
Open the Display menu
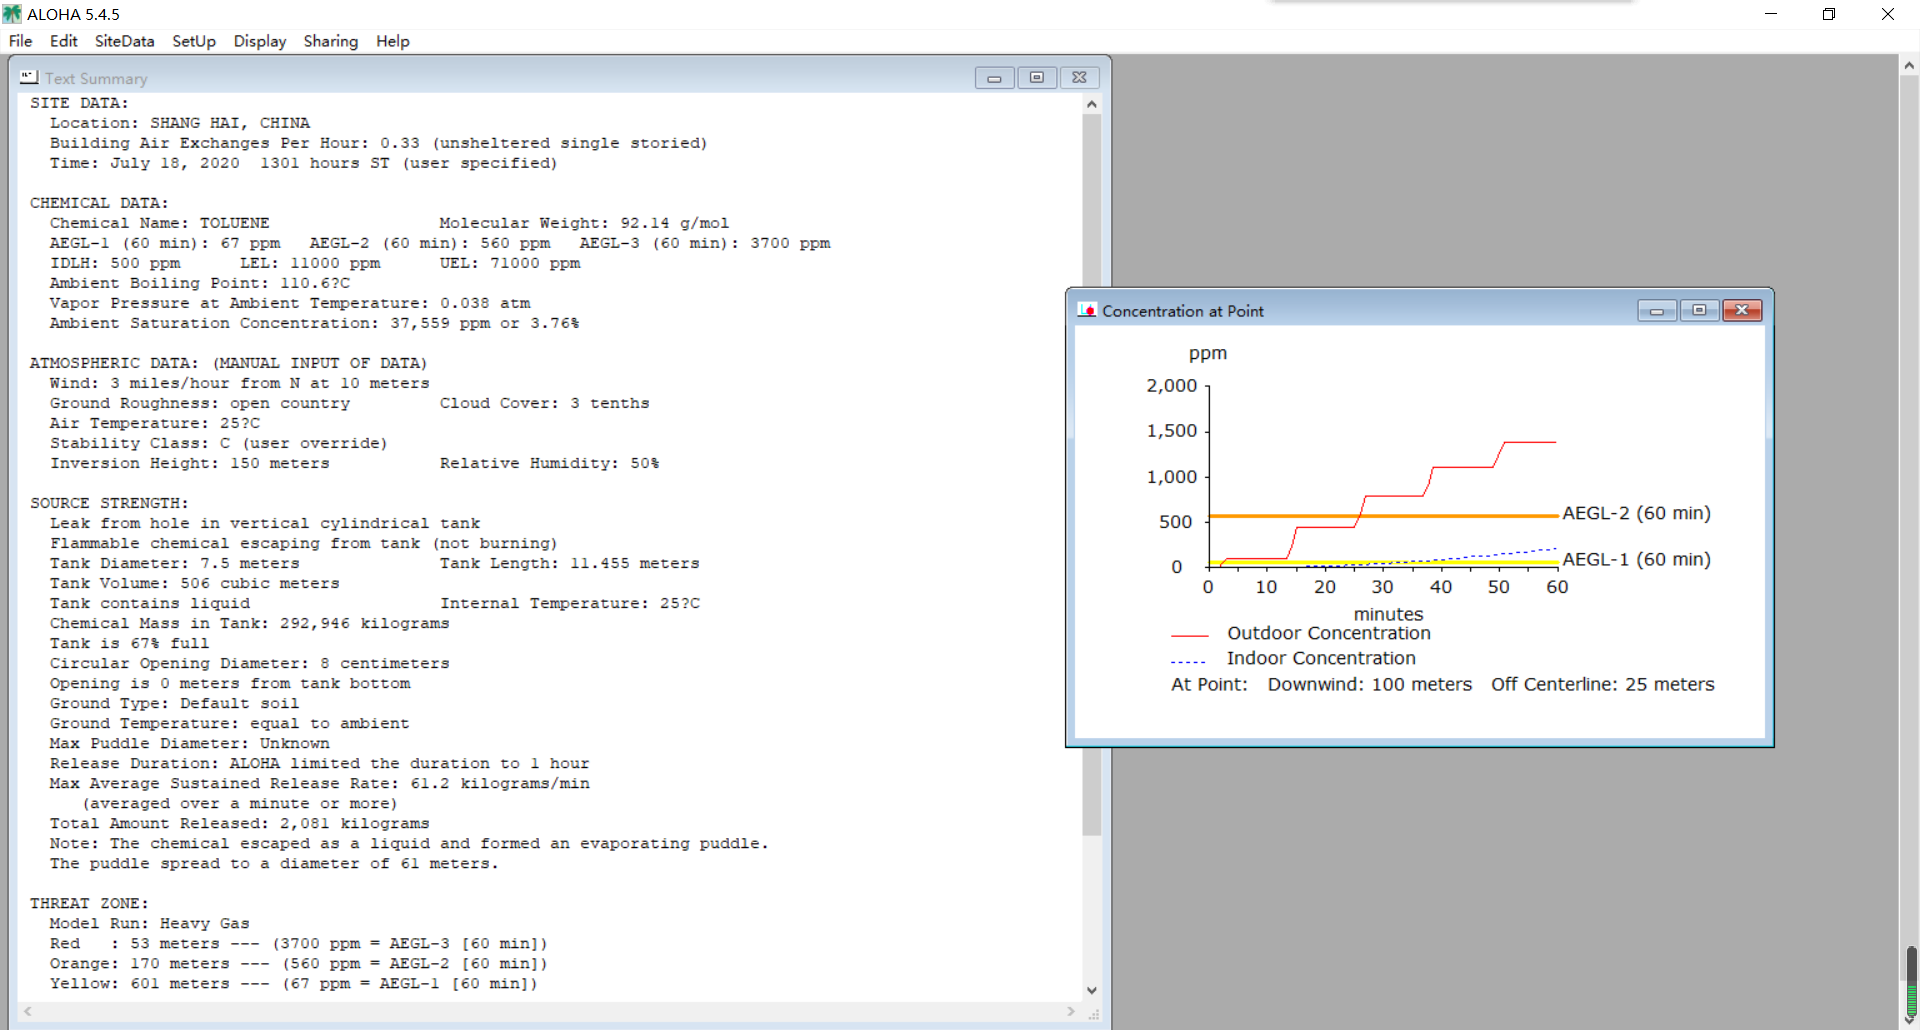tap(260, 41)
